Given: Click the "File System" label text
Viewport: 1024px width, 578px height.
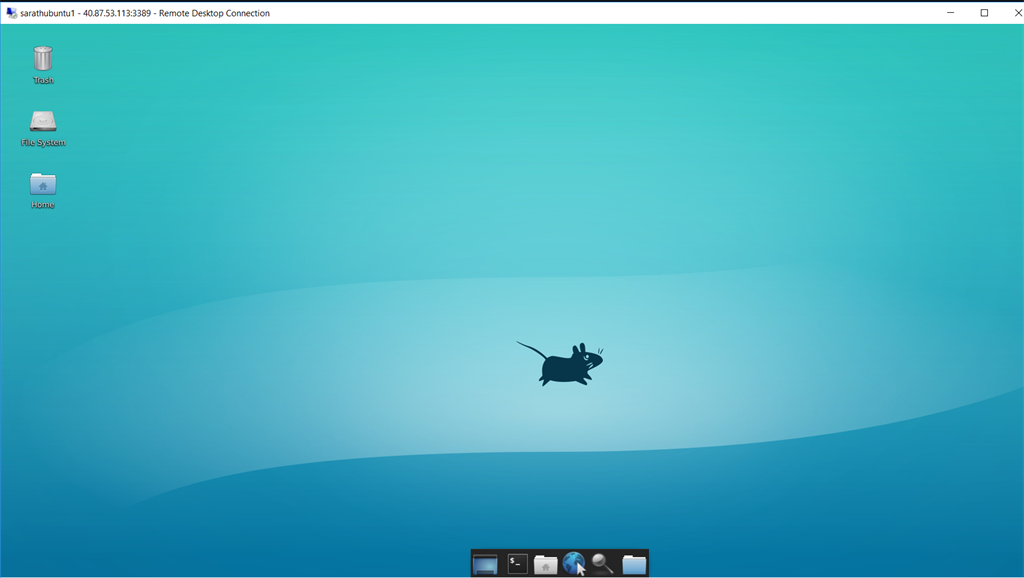Looking at the screenshot, I should (43, 142).
